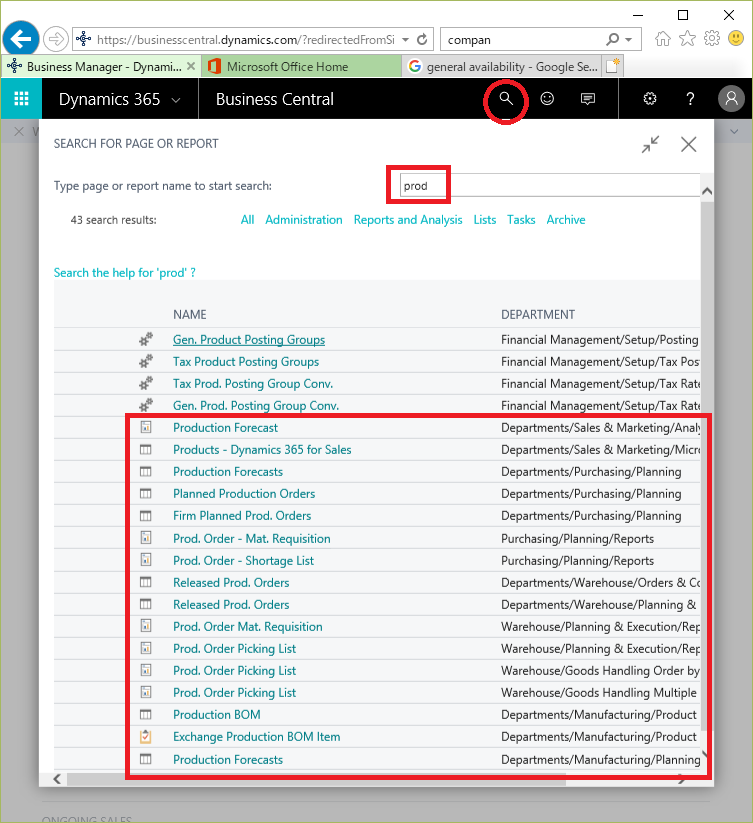Open the help question mark icon
Screen dimensions: 753x823
pos(690,99)
